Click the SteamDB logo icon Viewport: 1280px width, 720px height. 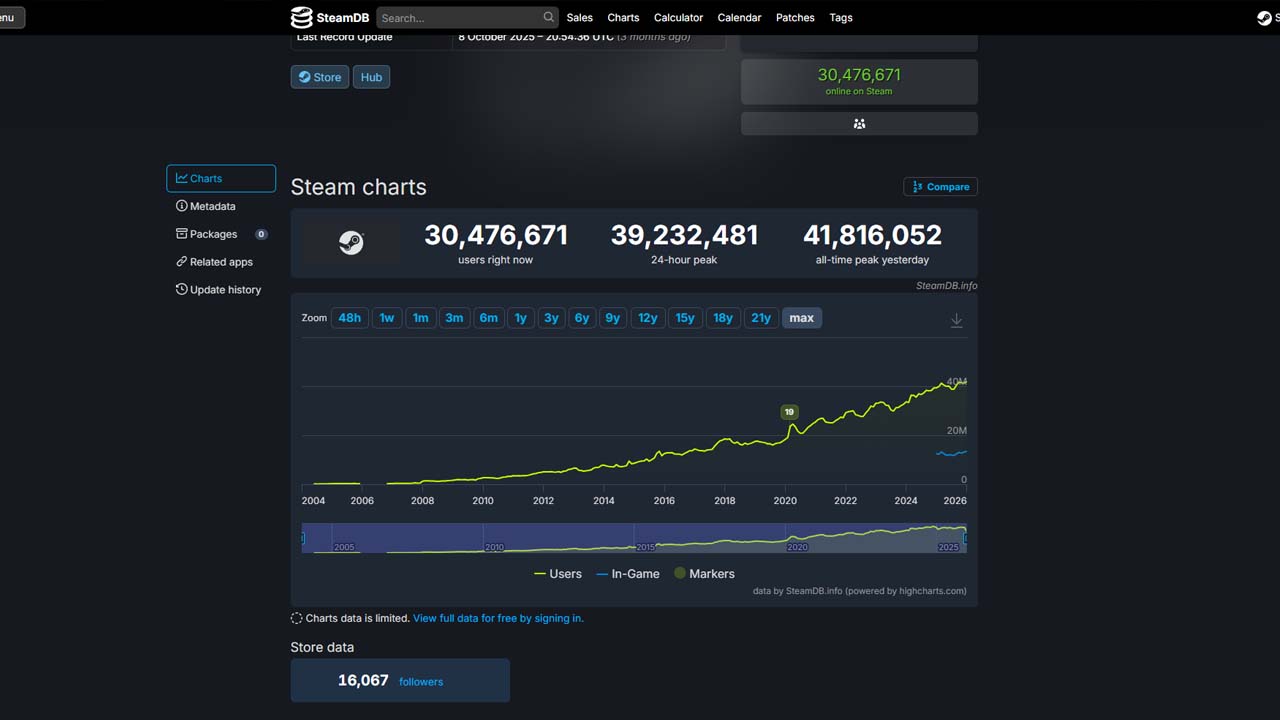tap(302, 17)
